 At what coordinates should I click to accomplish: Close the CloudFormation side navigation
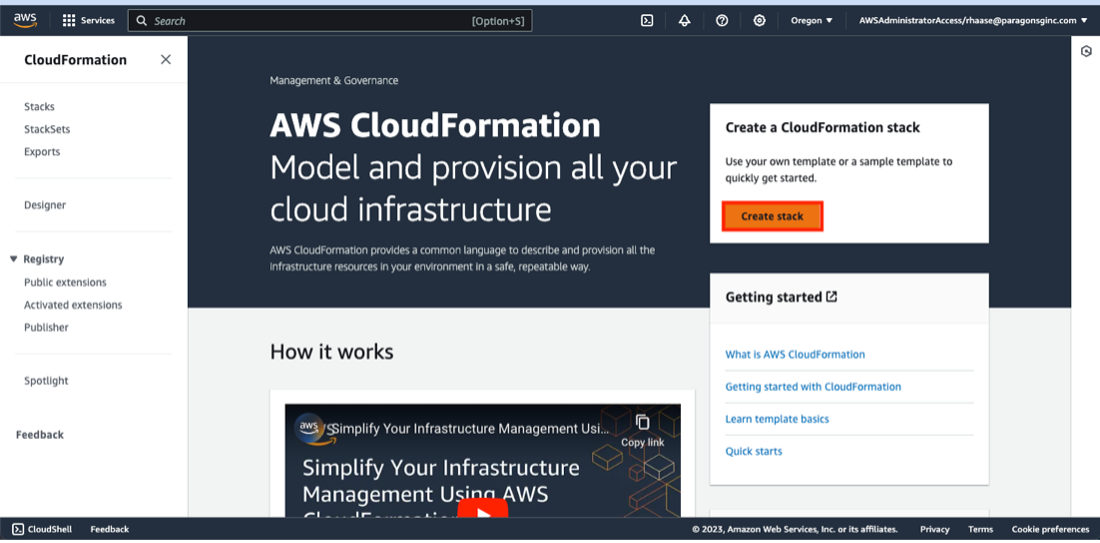pyautogui.click(x=166, y=60)
